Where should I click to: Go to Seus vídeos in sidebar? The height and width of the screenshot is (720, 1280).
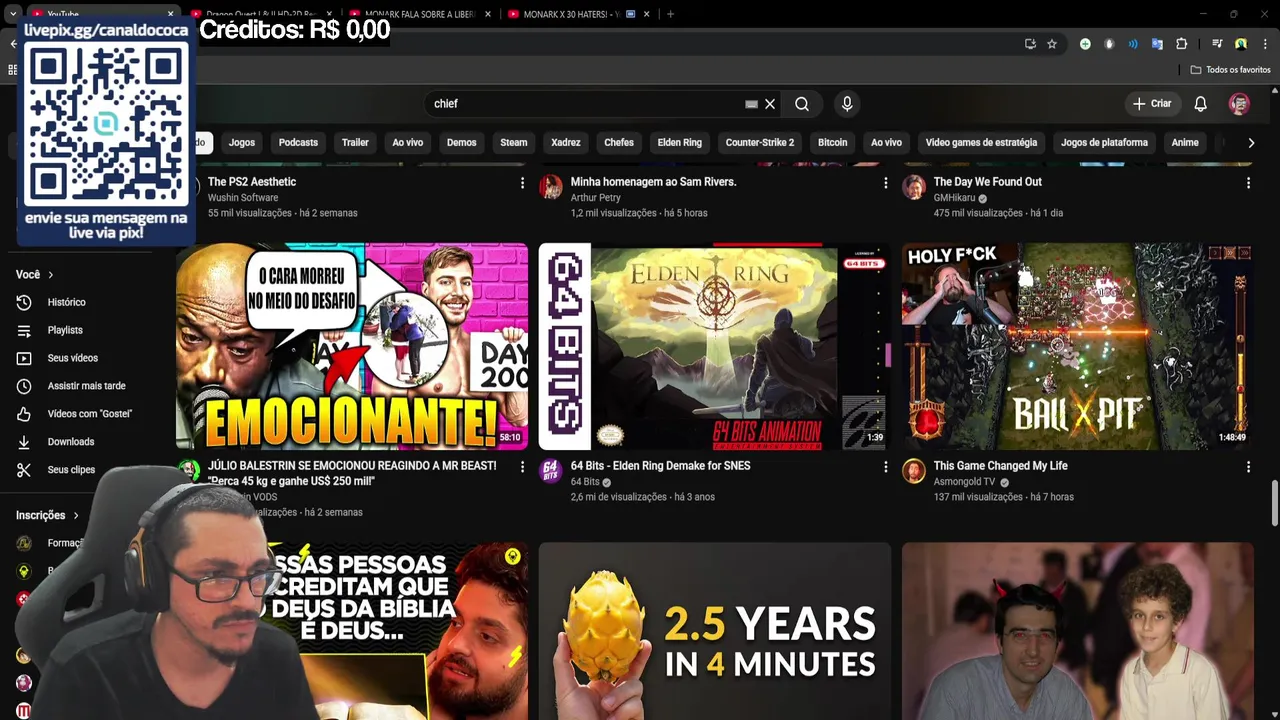(x=72, y=358)
